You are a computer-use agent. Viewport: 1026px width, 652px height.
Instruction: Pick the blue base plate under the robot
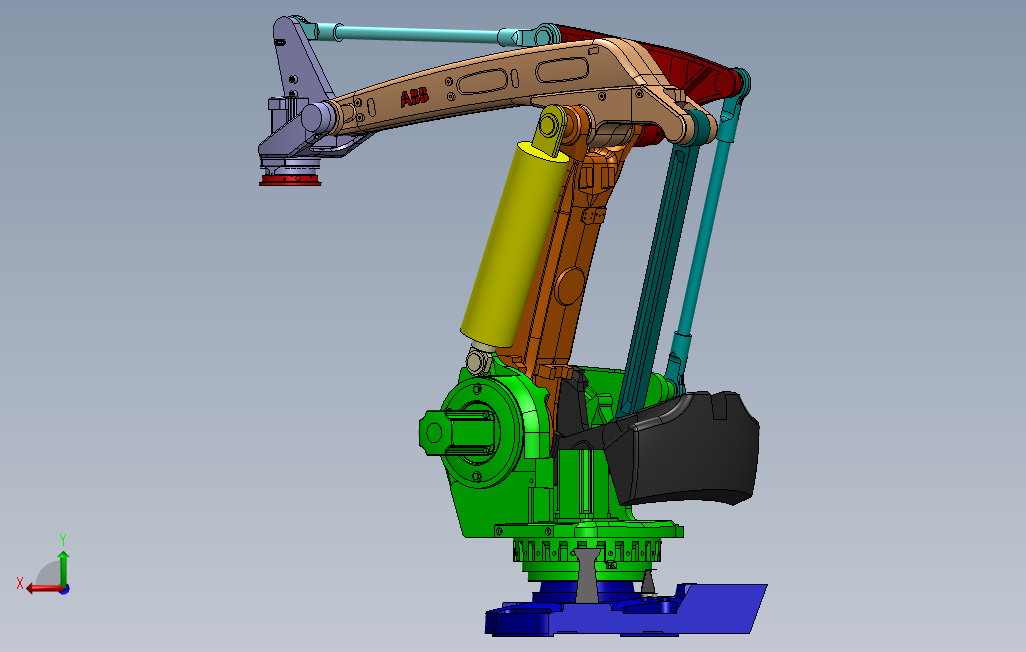(626, 610)
